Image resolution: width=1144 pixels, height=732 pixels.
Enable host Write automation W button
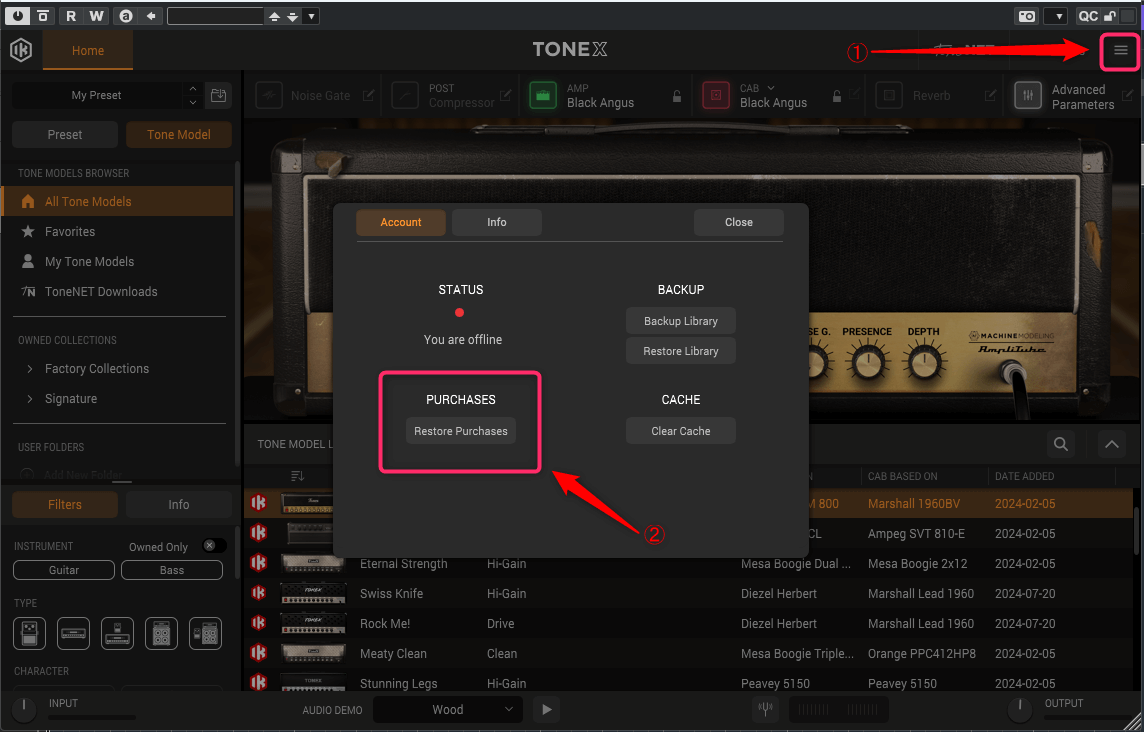(x=96, y=15)
